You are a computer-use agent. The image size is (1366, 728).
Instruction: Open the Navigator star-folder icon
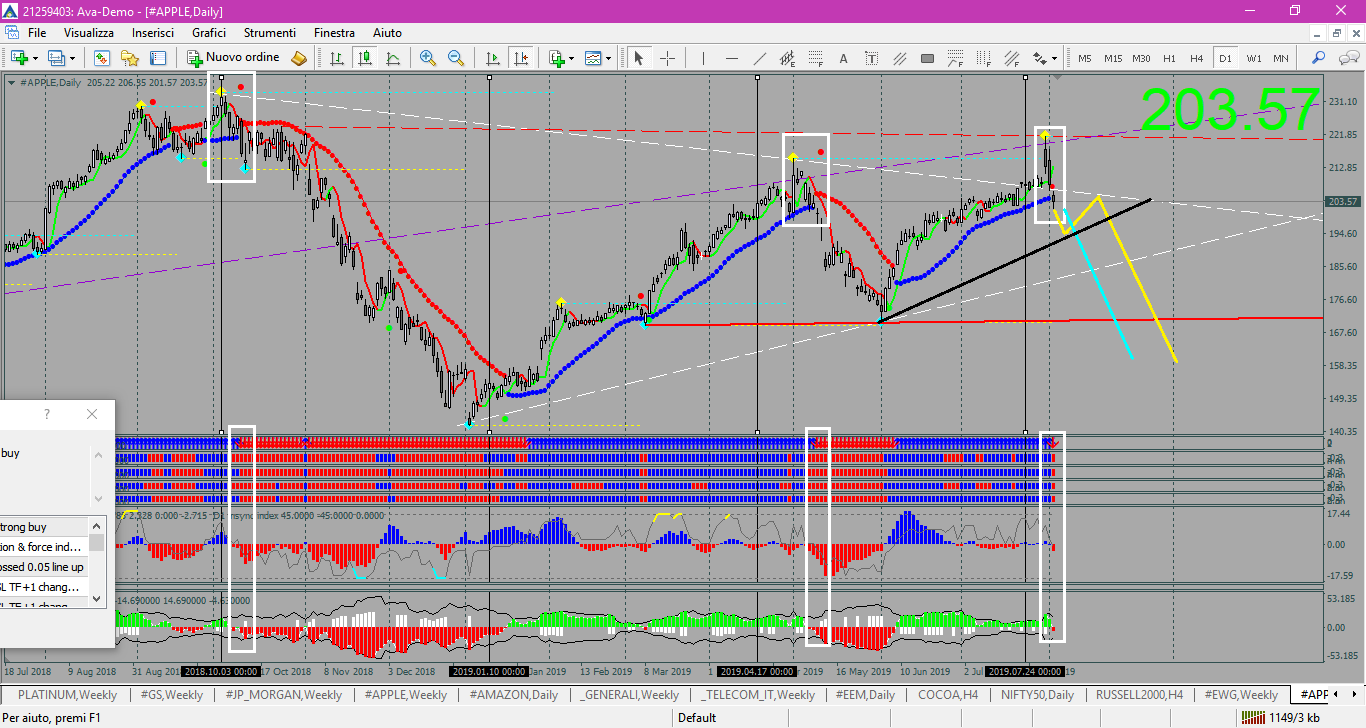129,57
